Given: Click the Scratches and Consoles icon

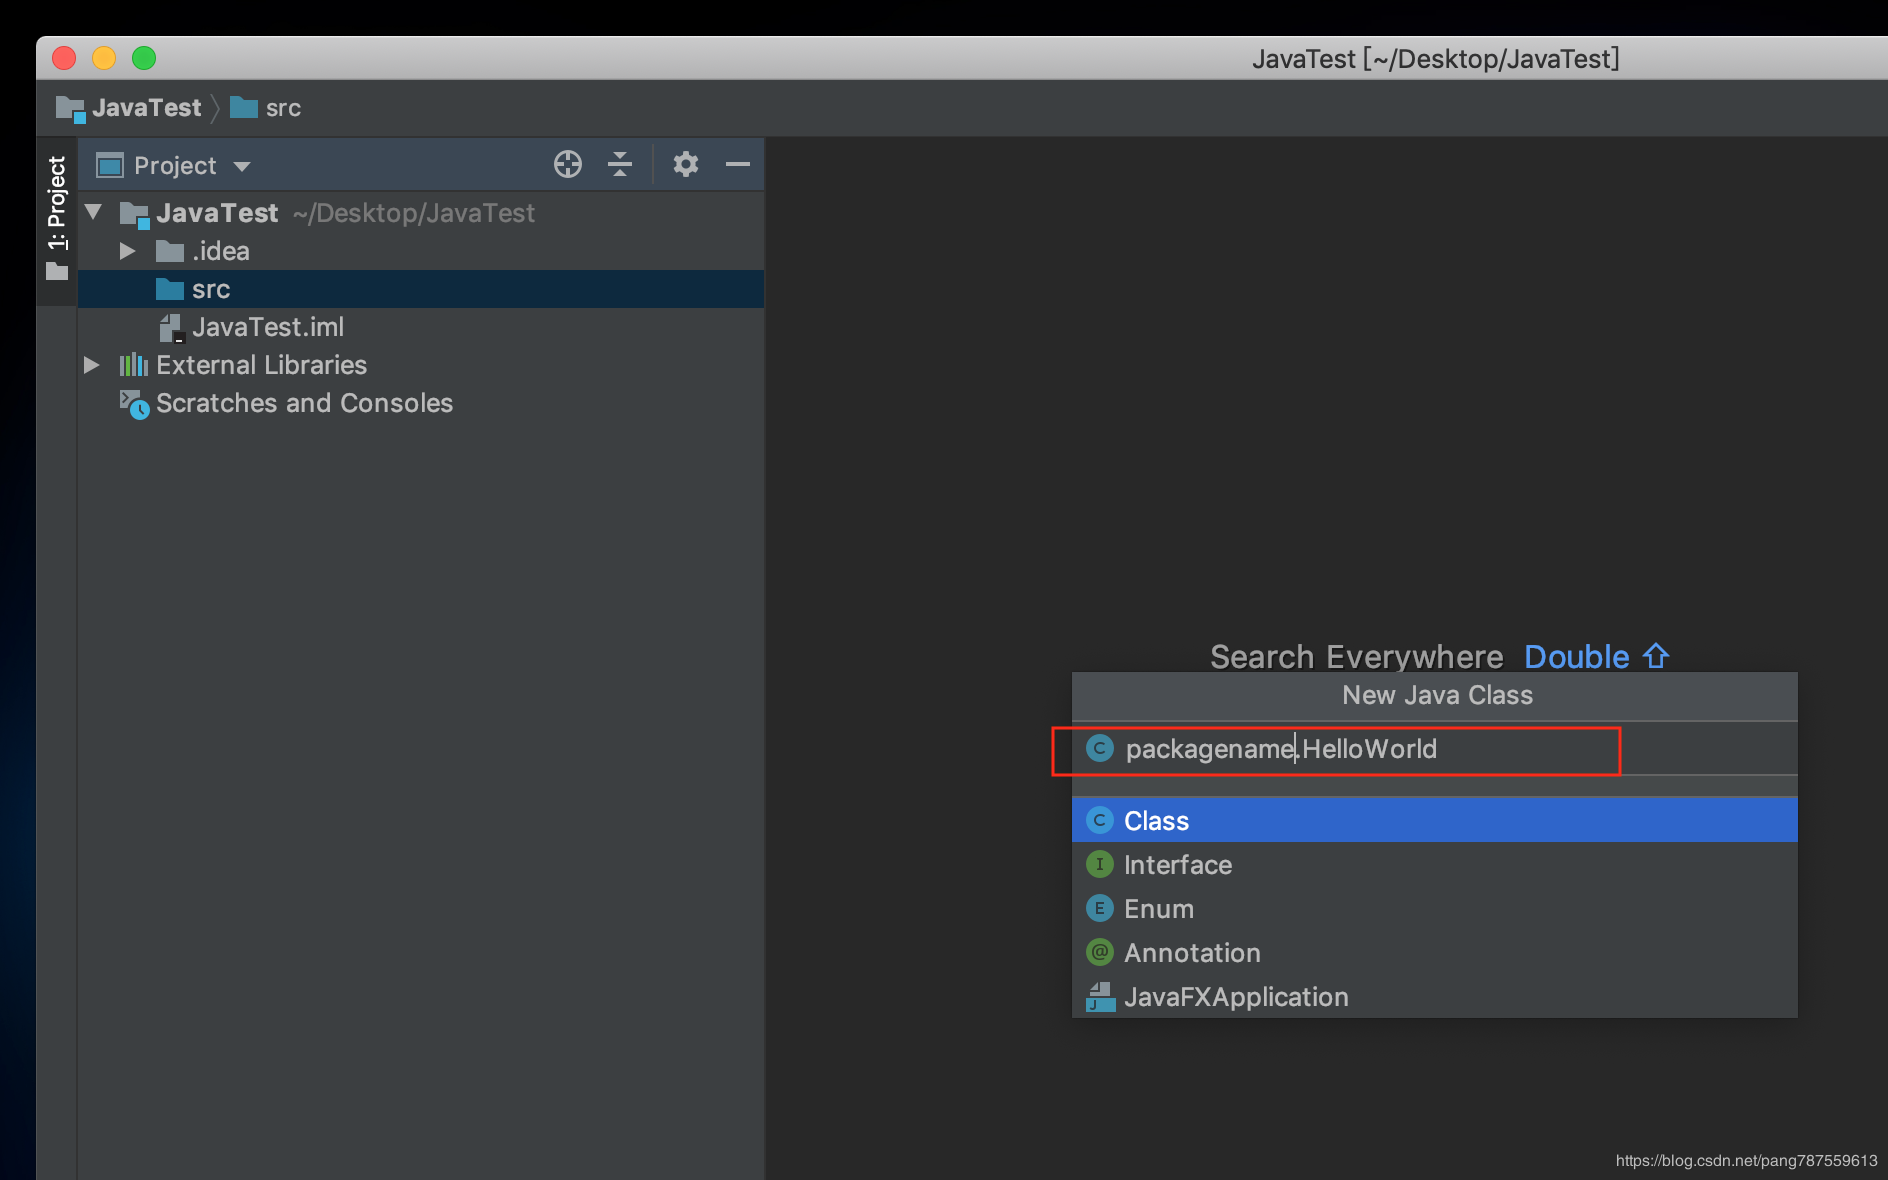Looking at the screenshot, I should (134, 404).
